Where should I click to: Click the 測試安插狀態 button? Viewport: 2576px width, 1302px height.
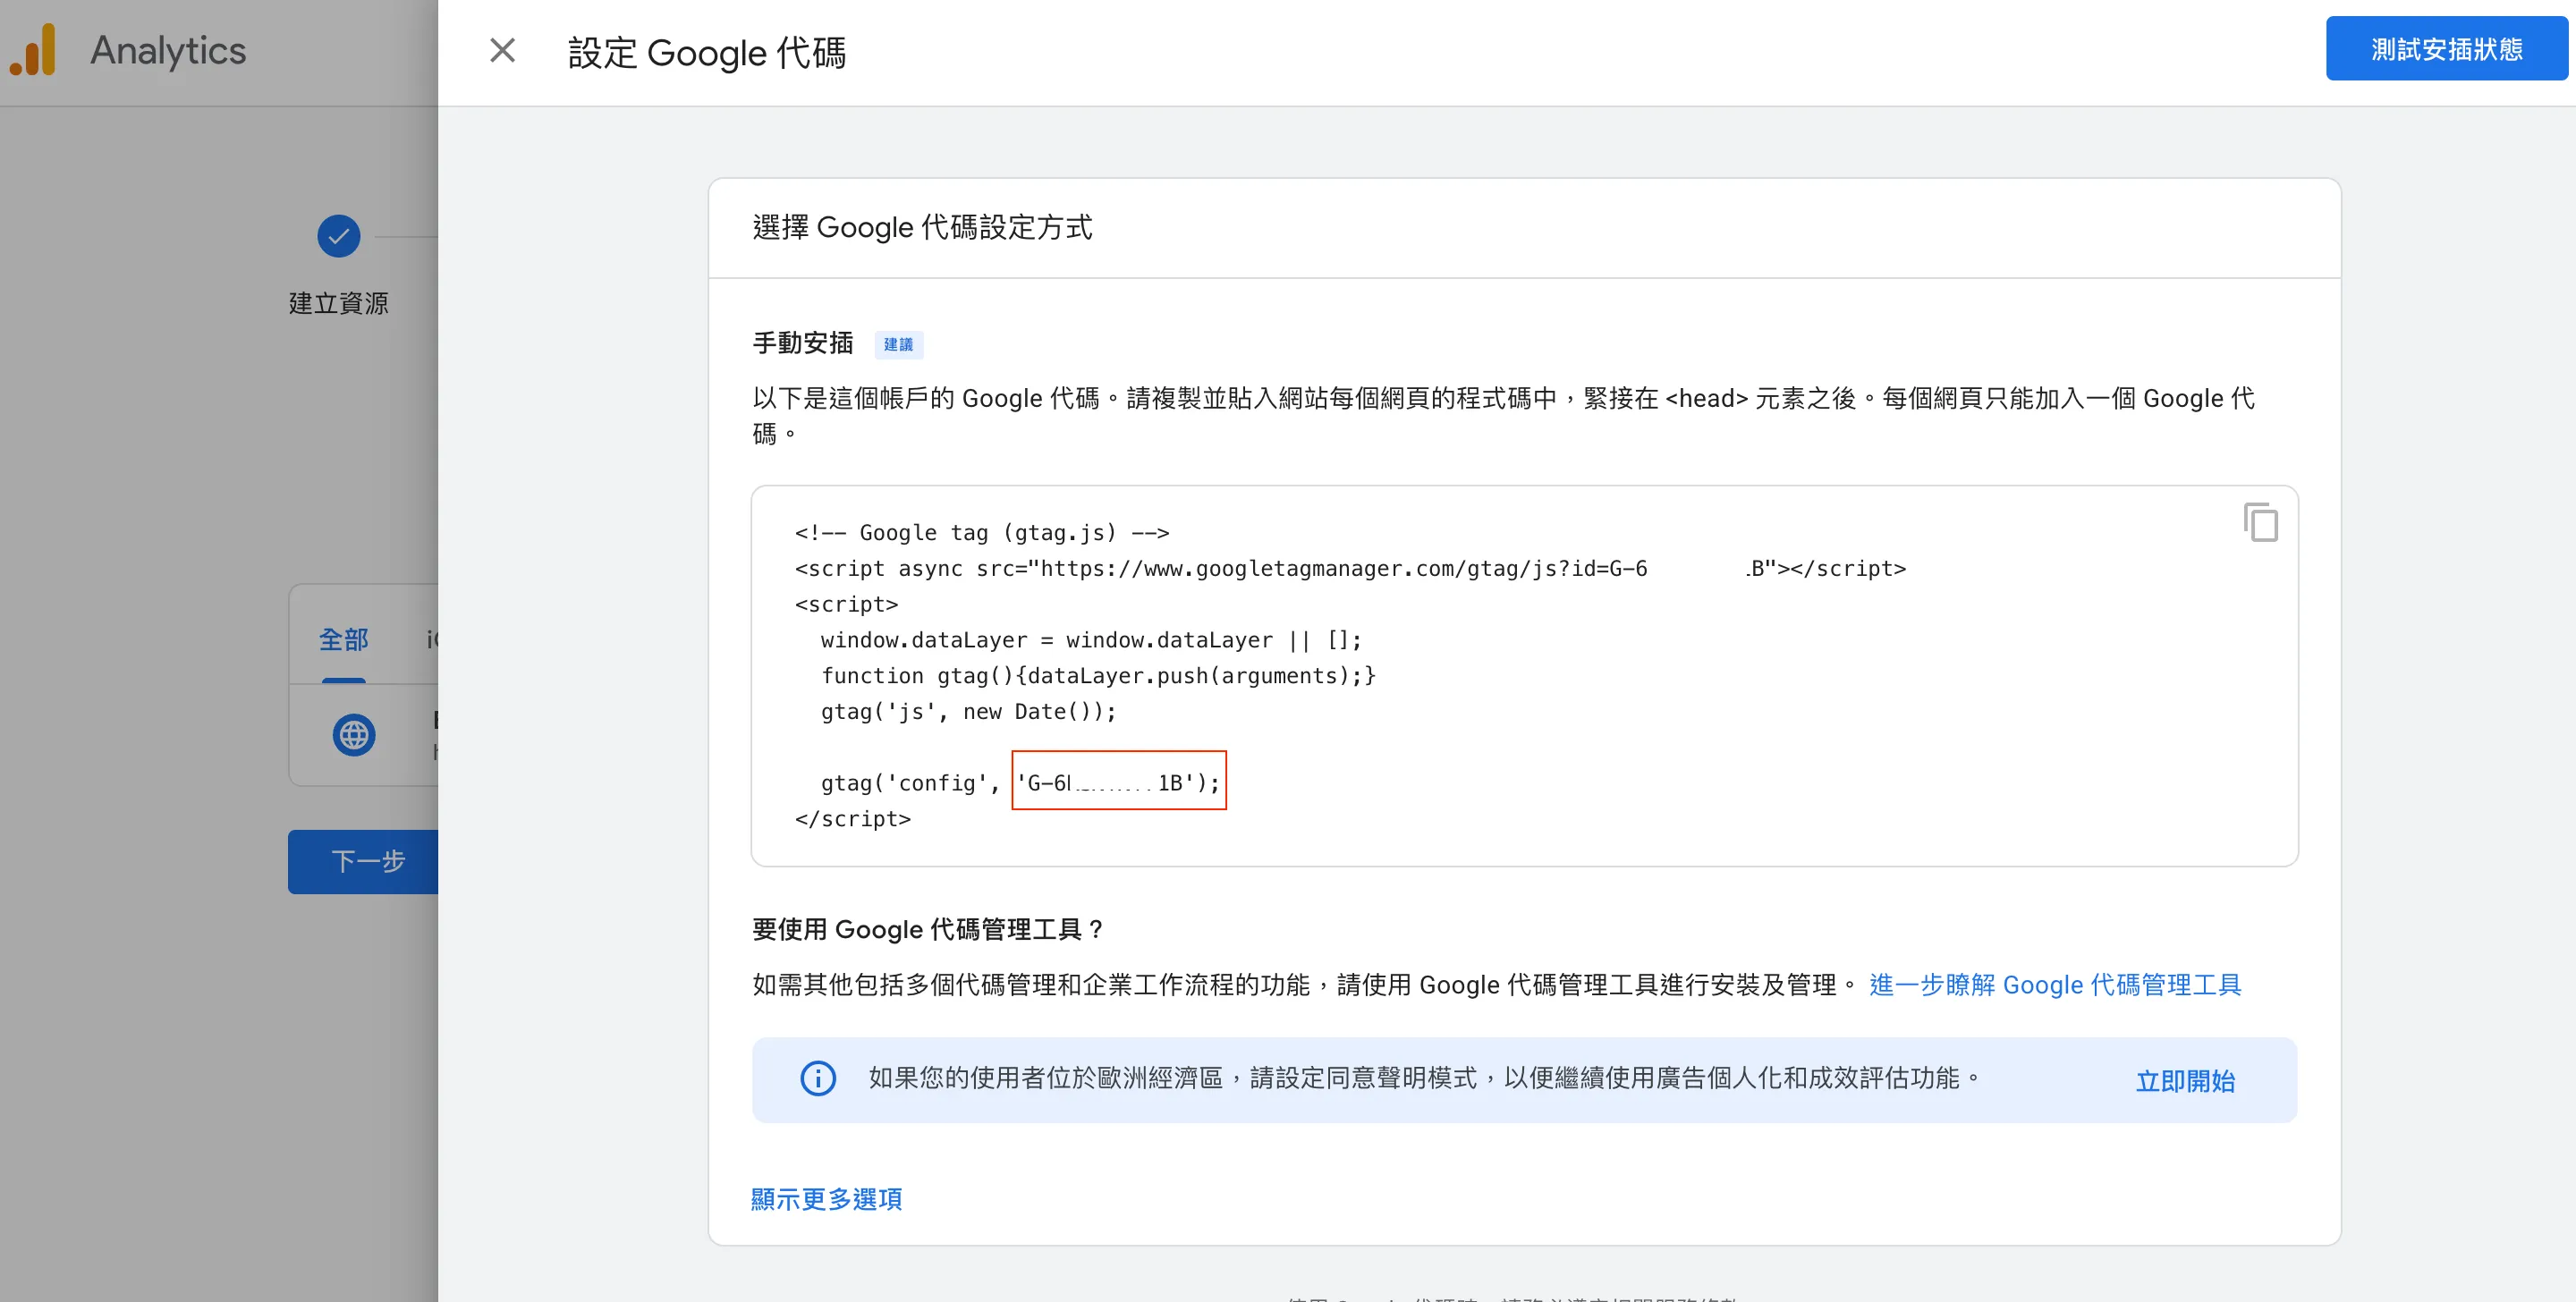(x=2446, y=47)
